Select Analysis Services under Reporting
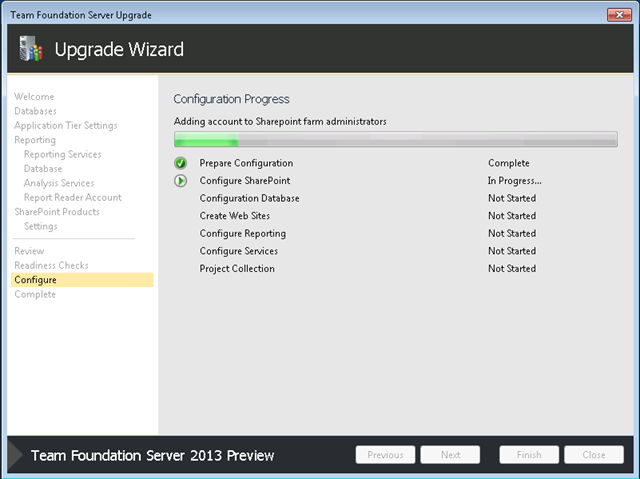Screen dimensions: 640x479 [58, 183]
